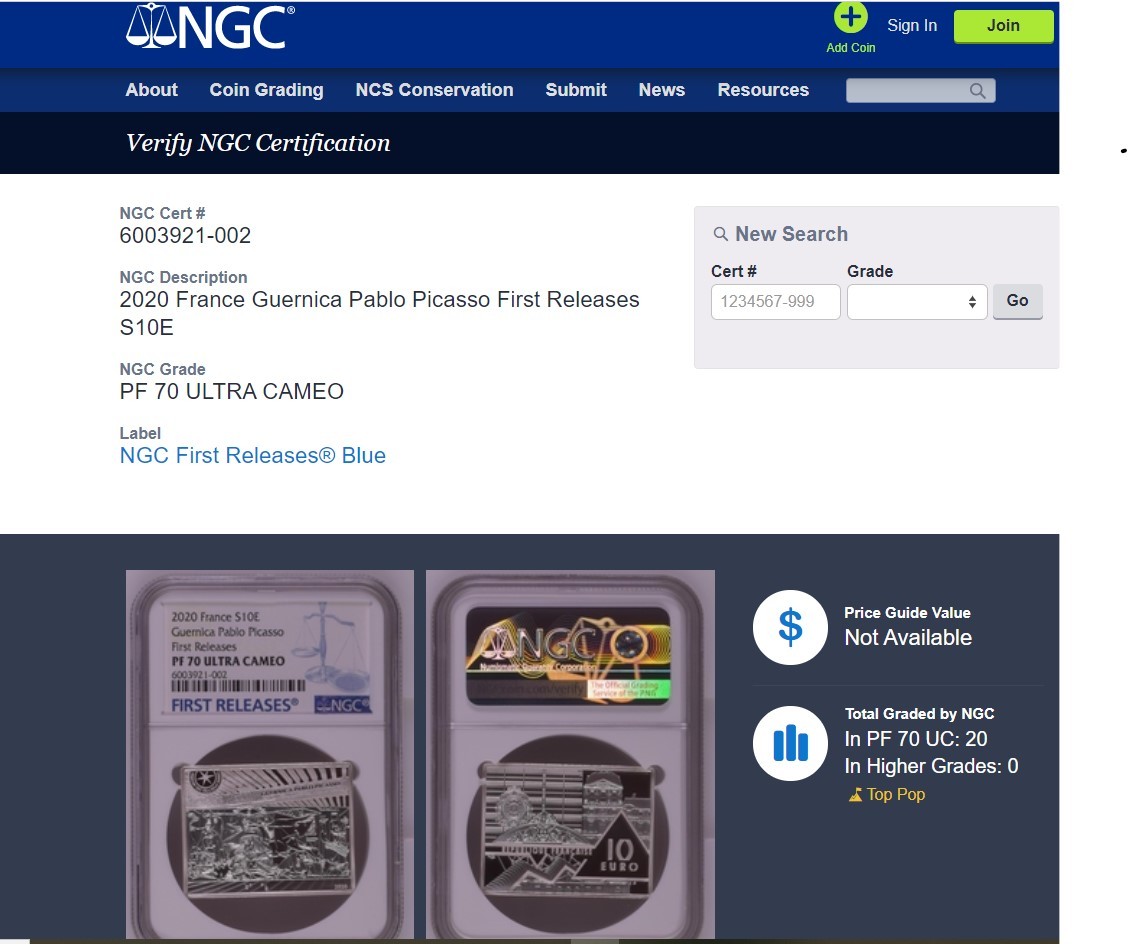Click the Price Guide dollar sign icon
The width and height of the screenshot is (1128, 944).
[x=790, y=627]
